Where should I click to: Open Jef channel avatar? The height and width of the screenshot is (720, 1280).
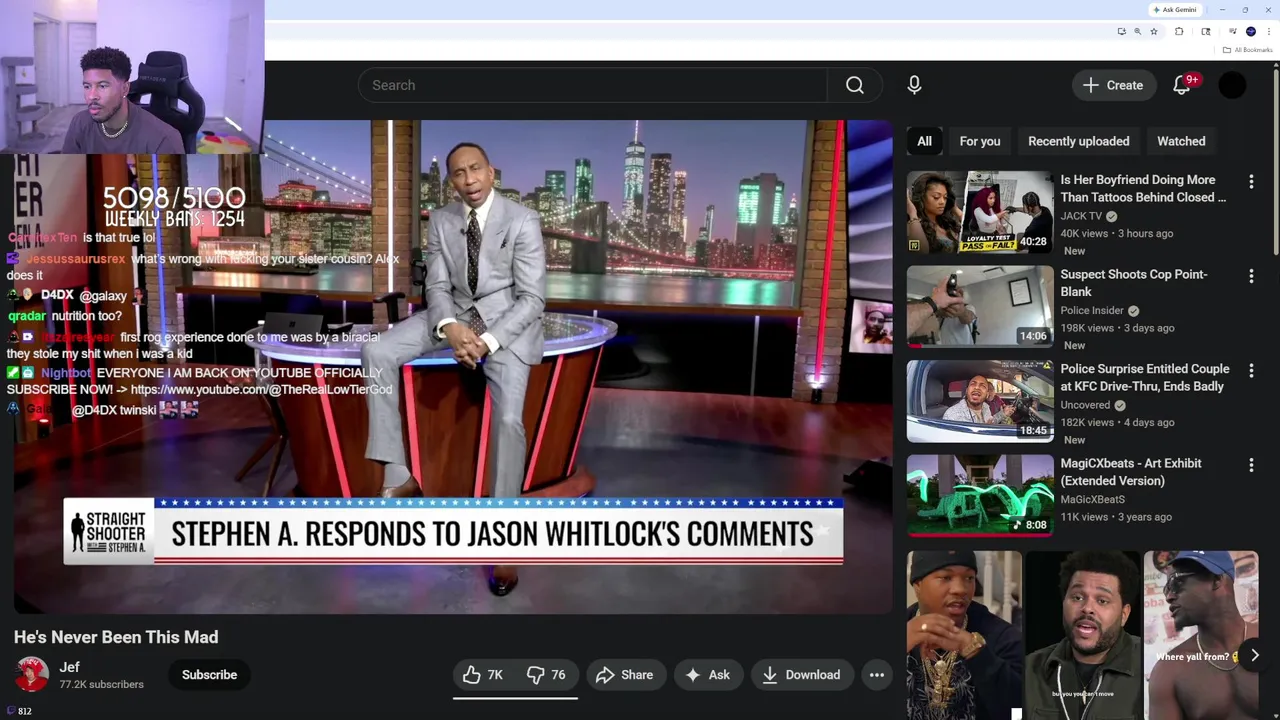click(x=32, y=674)
